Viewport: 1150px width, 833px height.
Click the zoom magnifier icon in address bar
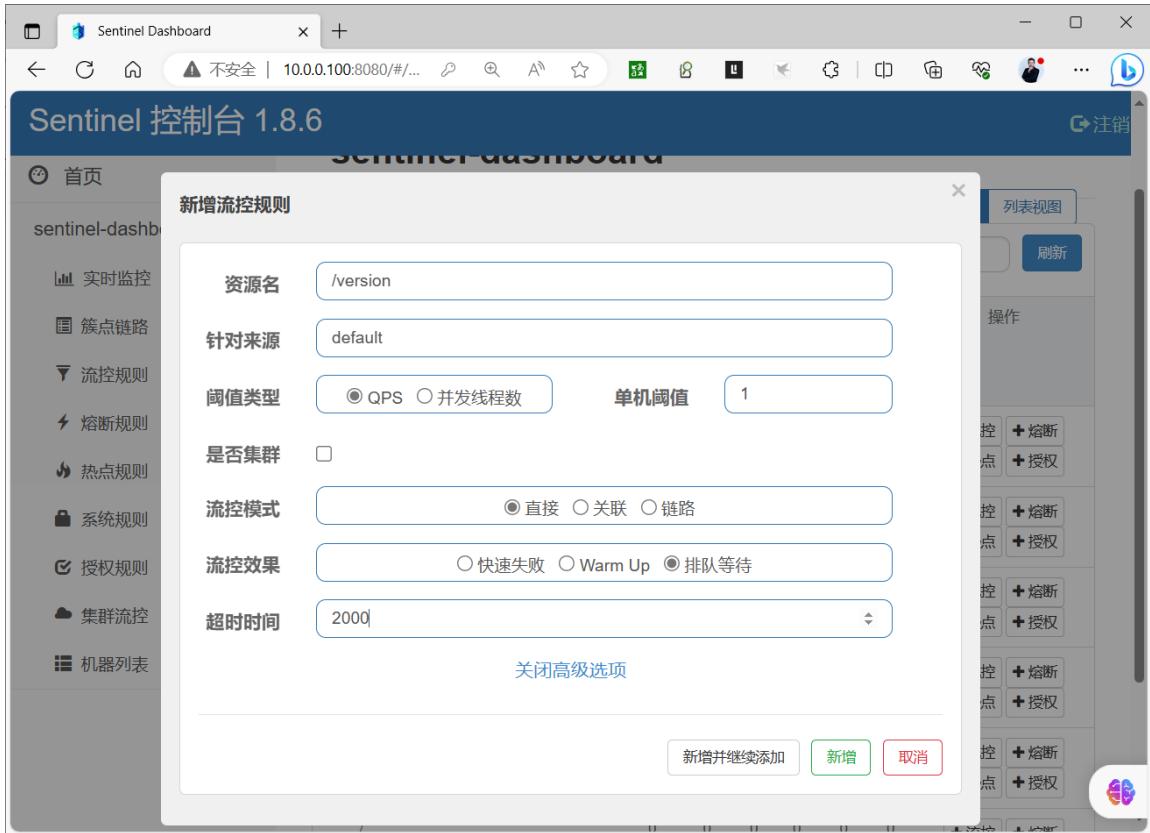pyautogui.click(x=492, y=70)
